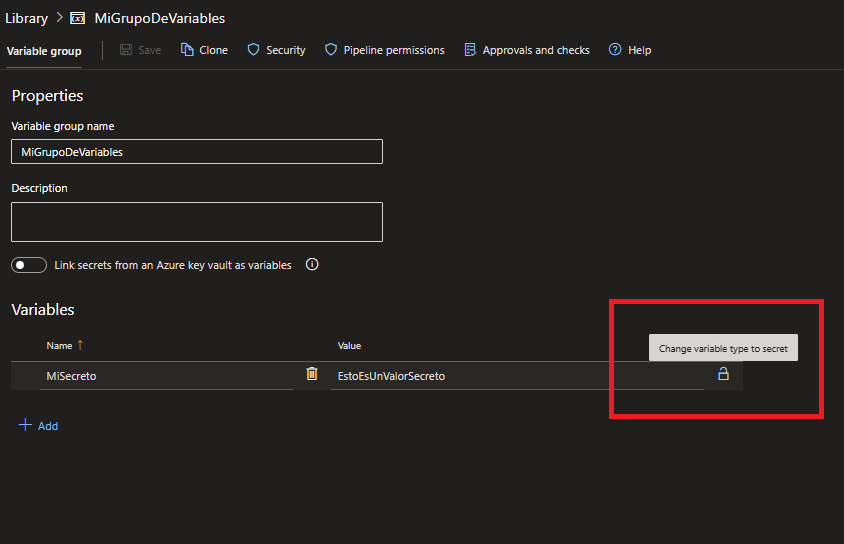
Task: Click the Clone toolbar button
Action: pos(204,50)
